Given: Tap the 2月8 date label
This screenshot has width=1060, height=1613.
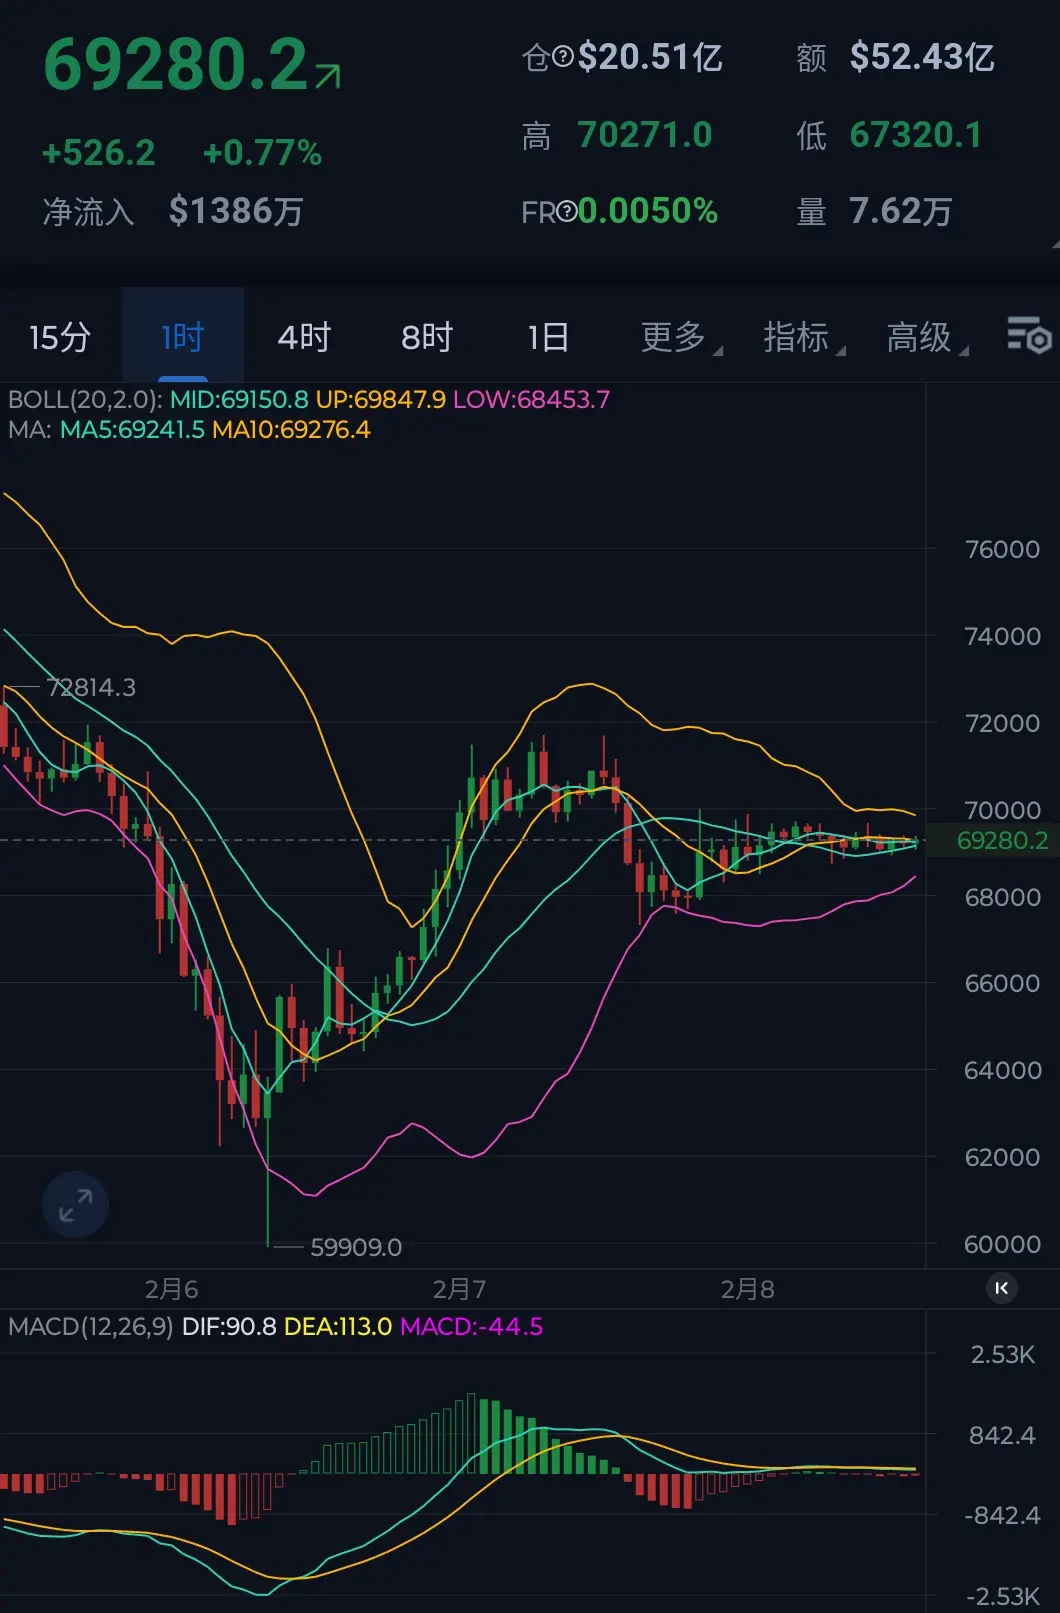Looking at the screenshot, I should pyautogui.click(x=748, y=1289).
